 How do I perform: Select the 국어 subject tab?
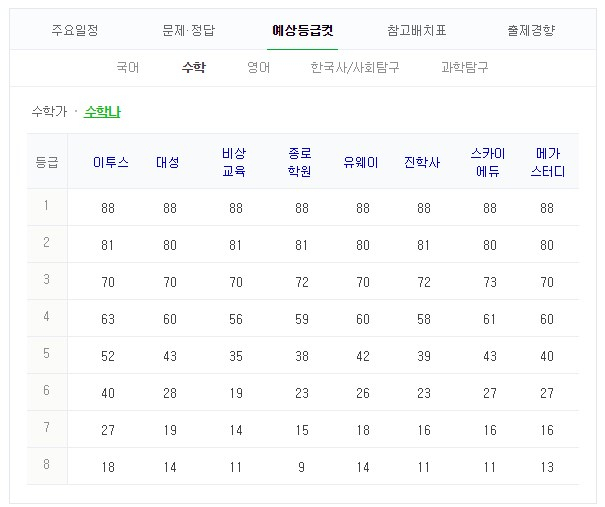click(x=127, y=68)
